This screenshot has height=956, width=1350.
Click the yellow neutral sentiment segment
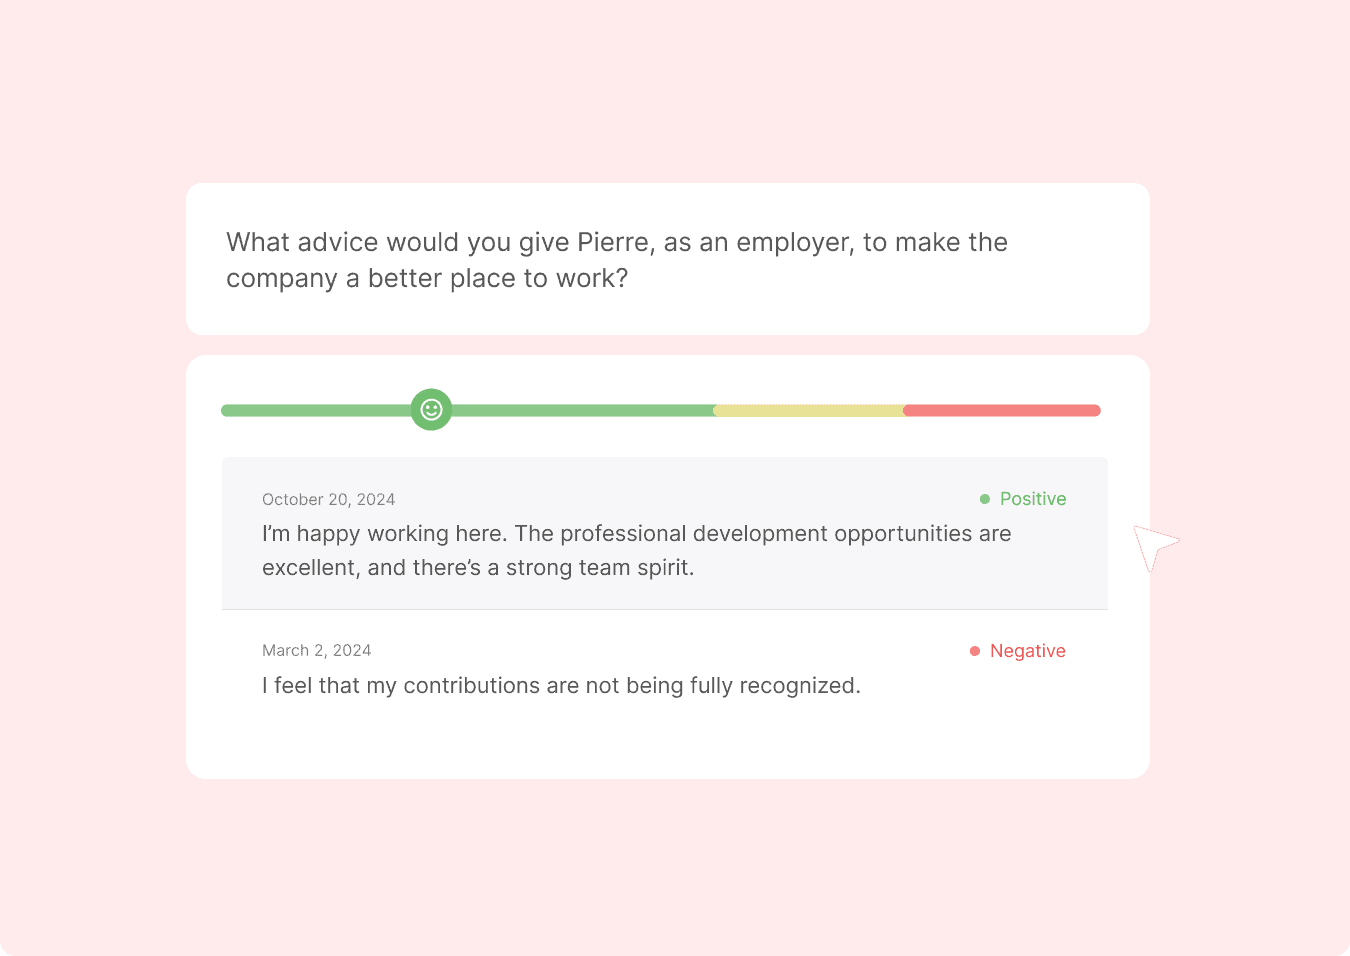click(x=808, y=410)
